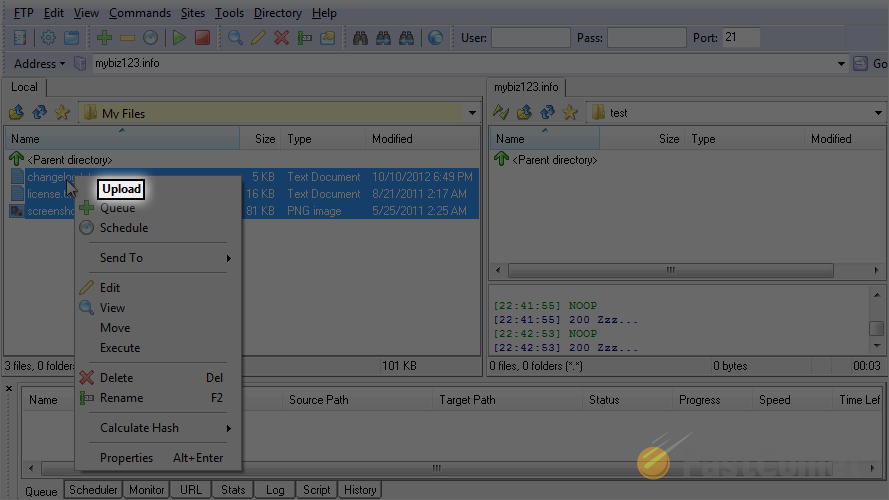The image size is (889, 500).
Task: Click the clock Schedule toolbar icon
Action: click(x=150, y=38)
